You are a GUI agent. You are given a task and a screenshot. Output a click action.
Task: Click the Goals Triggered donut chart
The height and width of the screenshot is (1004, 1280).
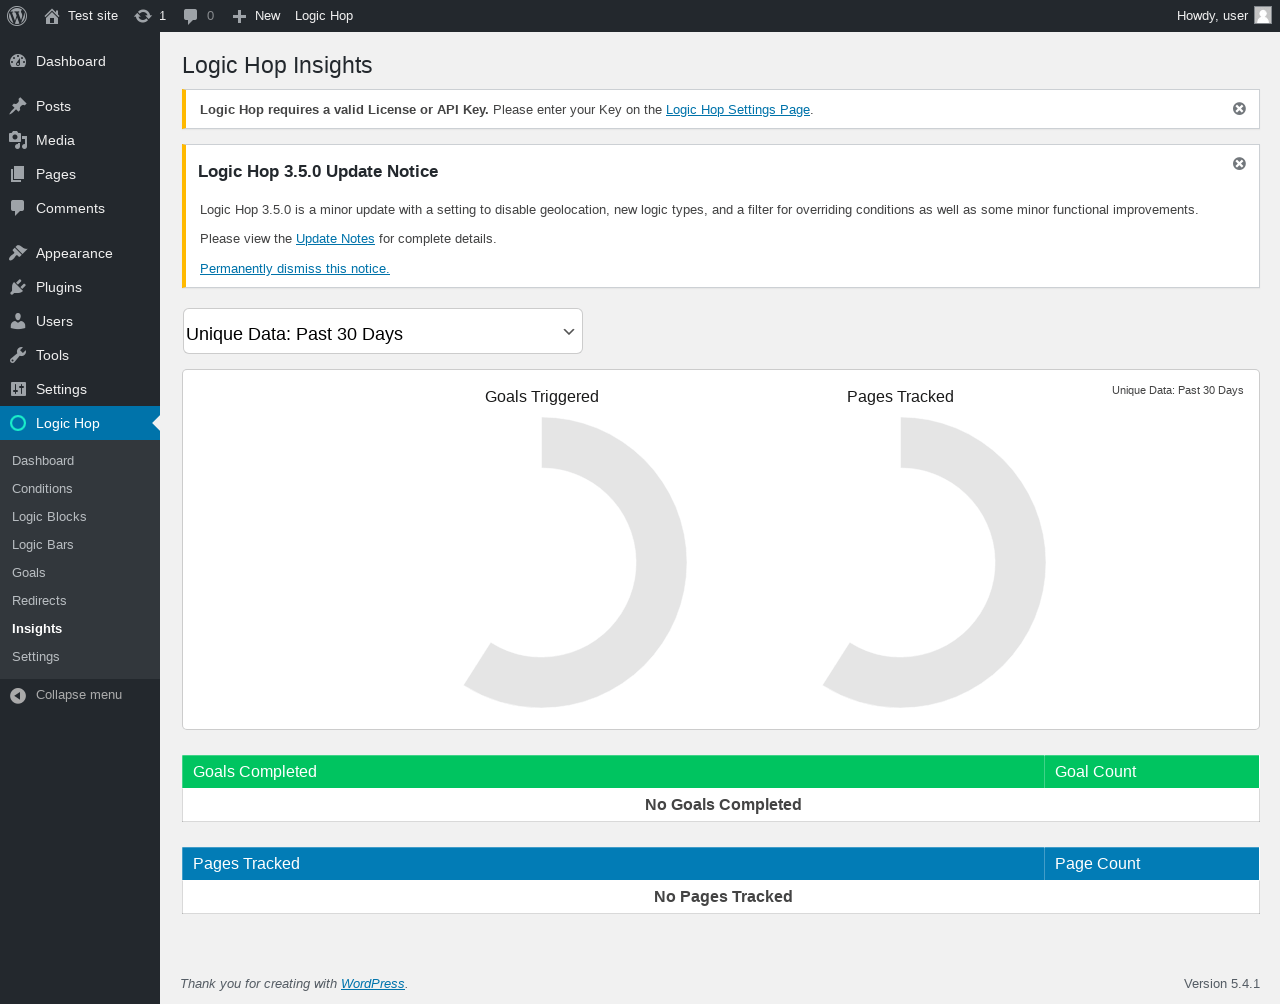pos(575,562)
